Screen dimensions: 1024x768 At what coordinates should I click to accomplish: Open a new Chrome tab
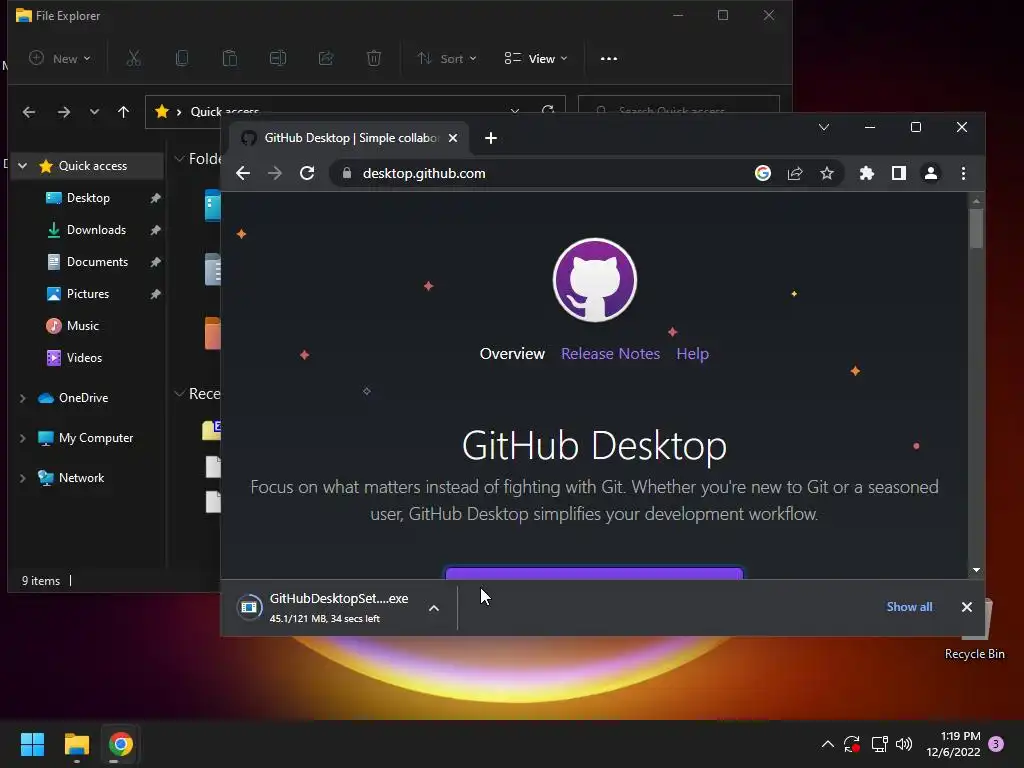click(491, 138)
